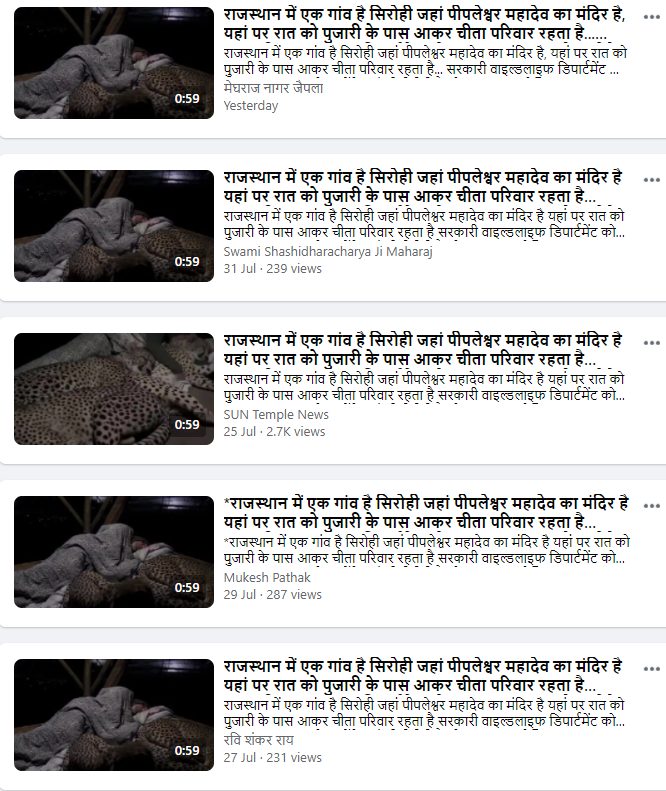Open the रवि शंकर राय profile link

click(x=258, y=740)
